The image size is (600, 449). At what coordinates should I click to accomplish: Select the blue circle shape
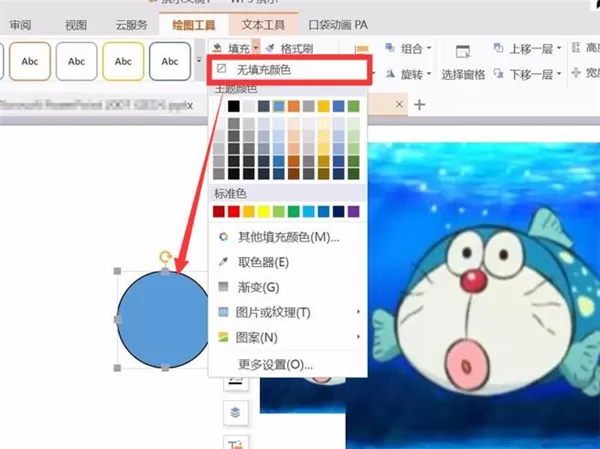(164, 320)
